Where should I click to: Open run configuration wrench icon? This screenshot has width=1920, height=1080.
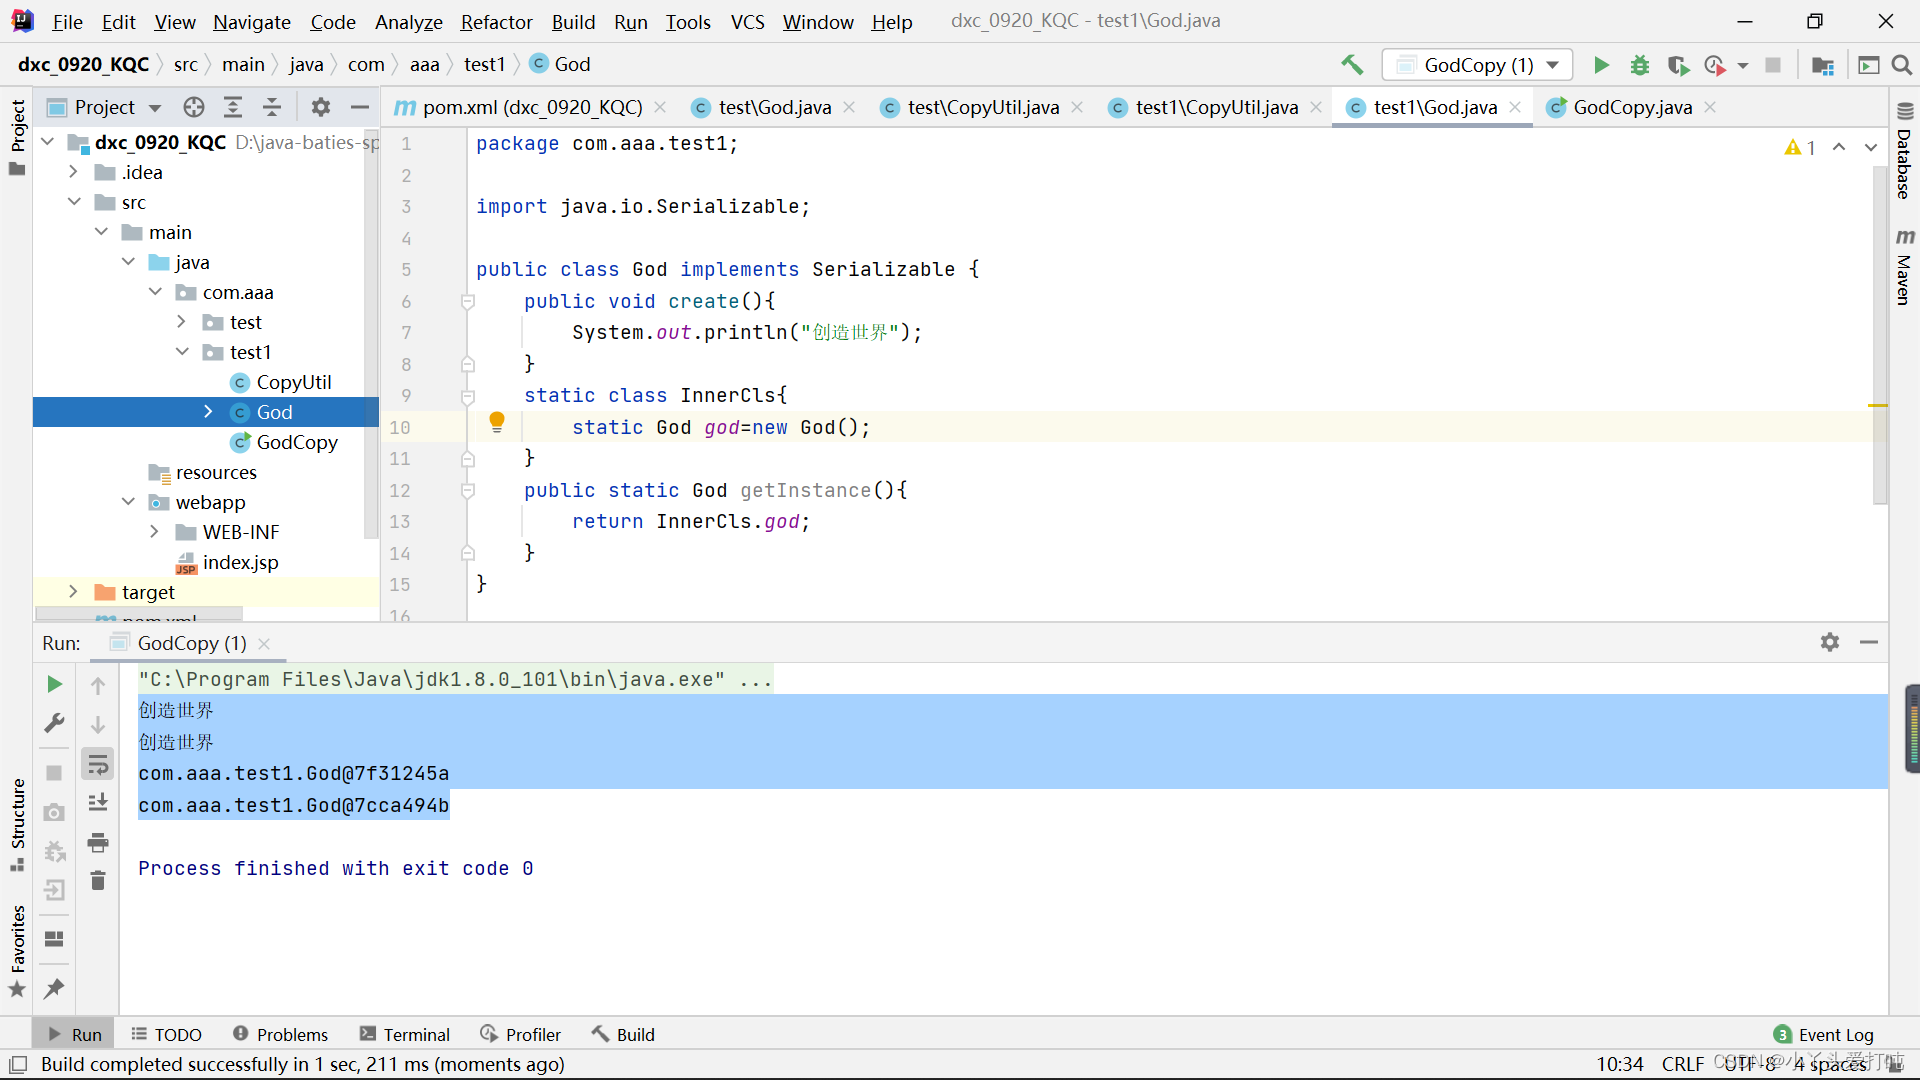[x=55, y=723]
